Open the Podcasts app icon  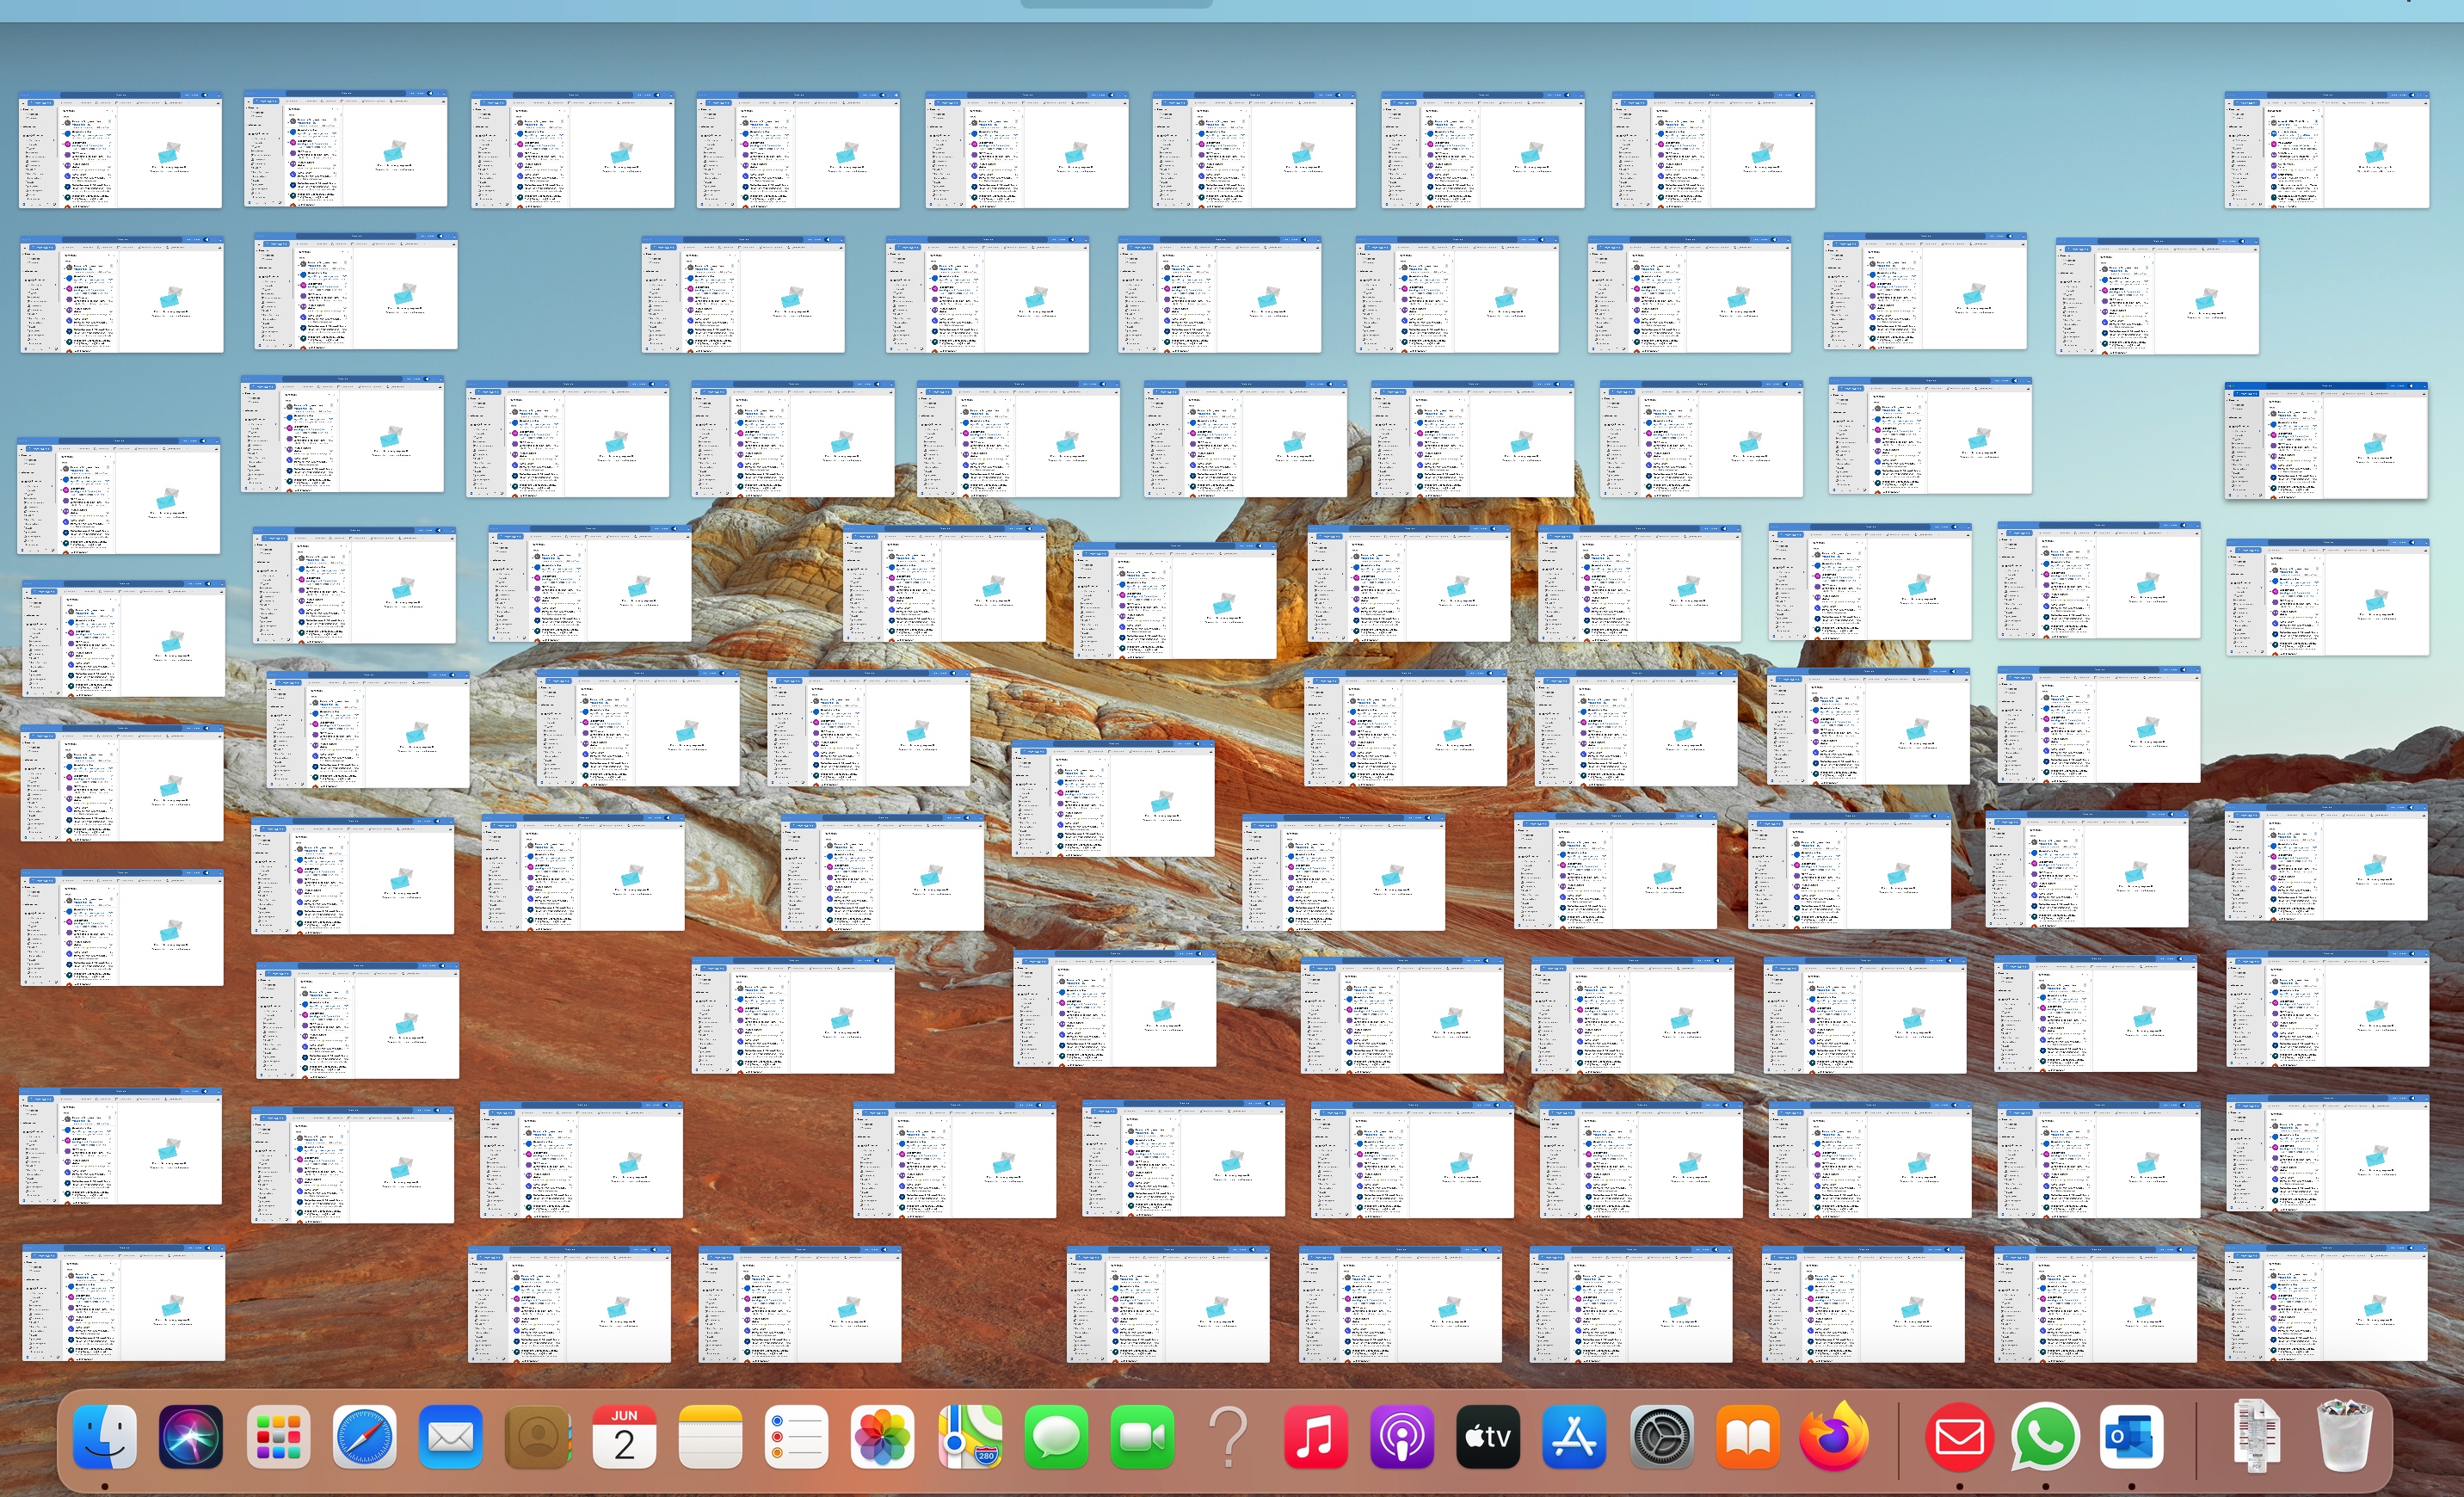(x=1402, y=1437)
